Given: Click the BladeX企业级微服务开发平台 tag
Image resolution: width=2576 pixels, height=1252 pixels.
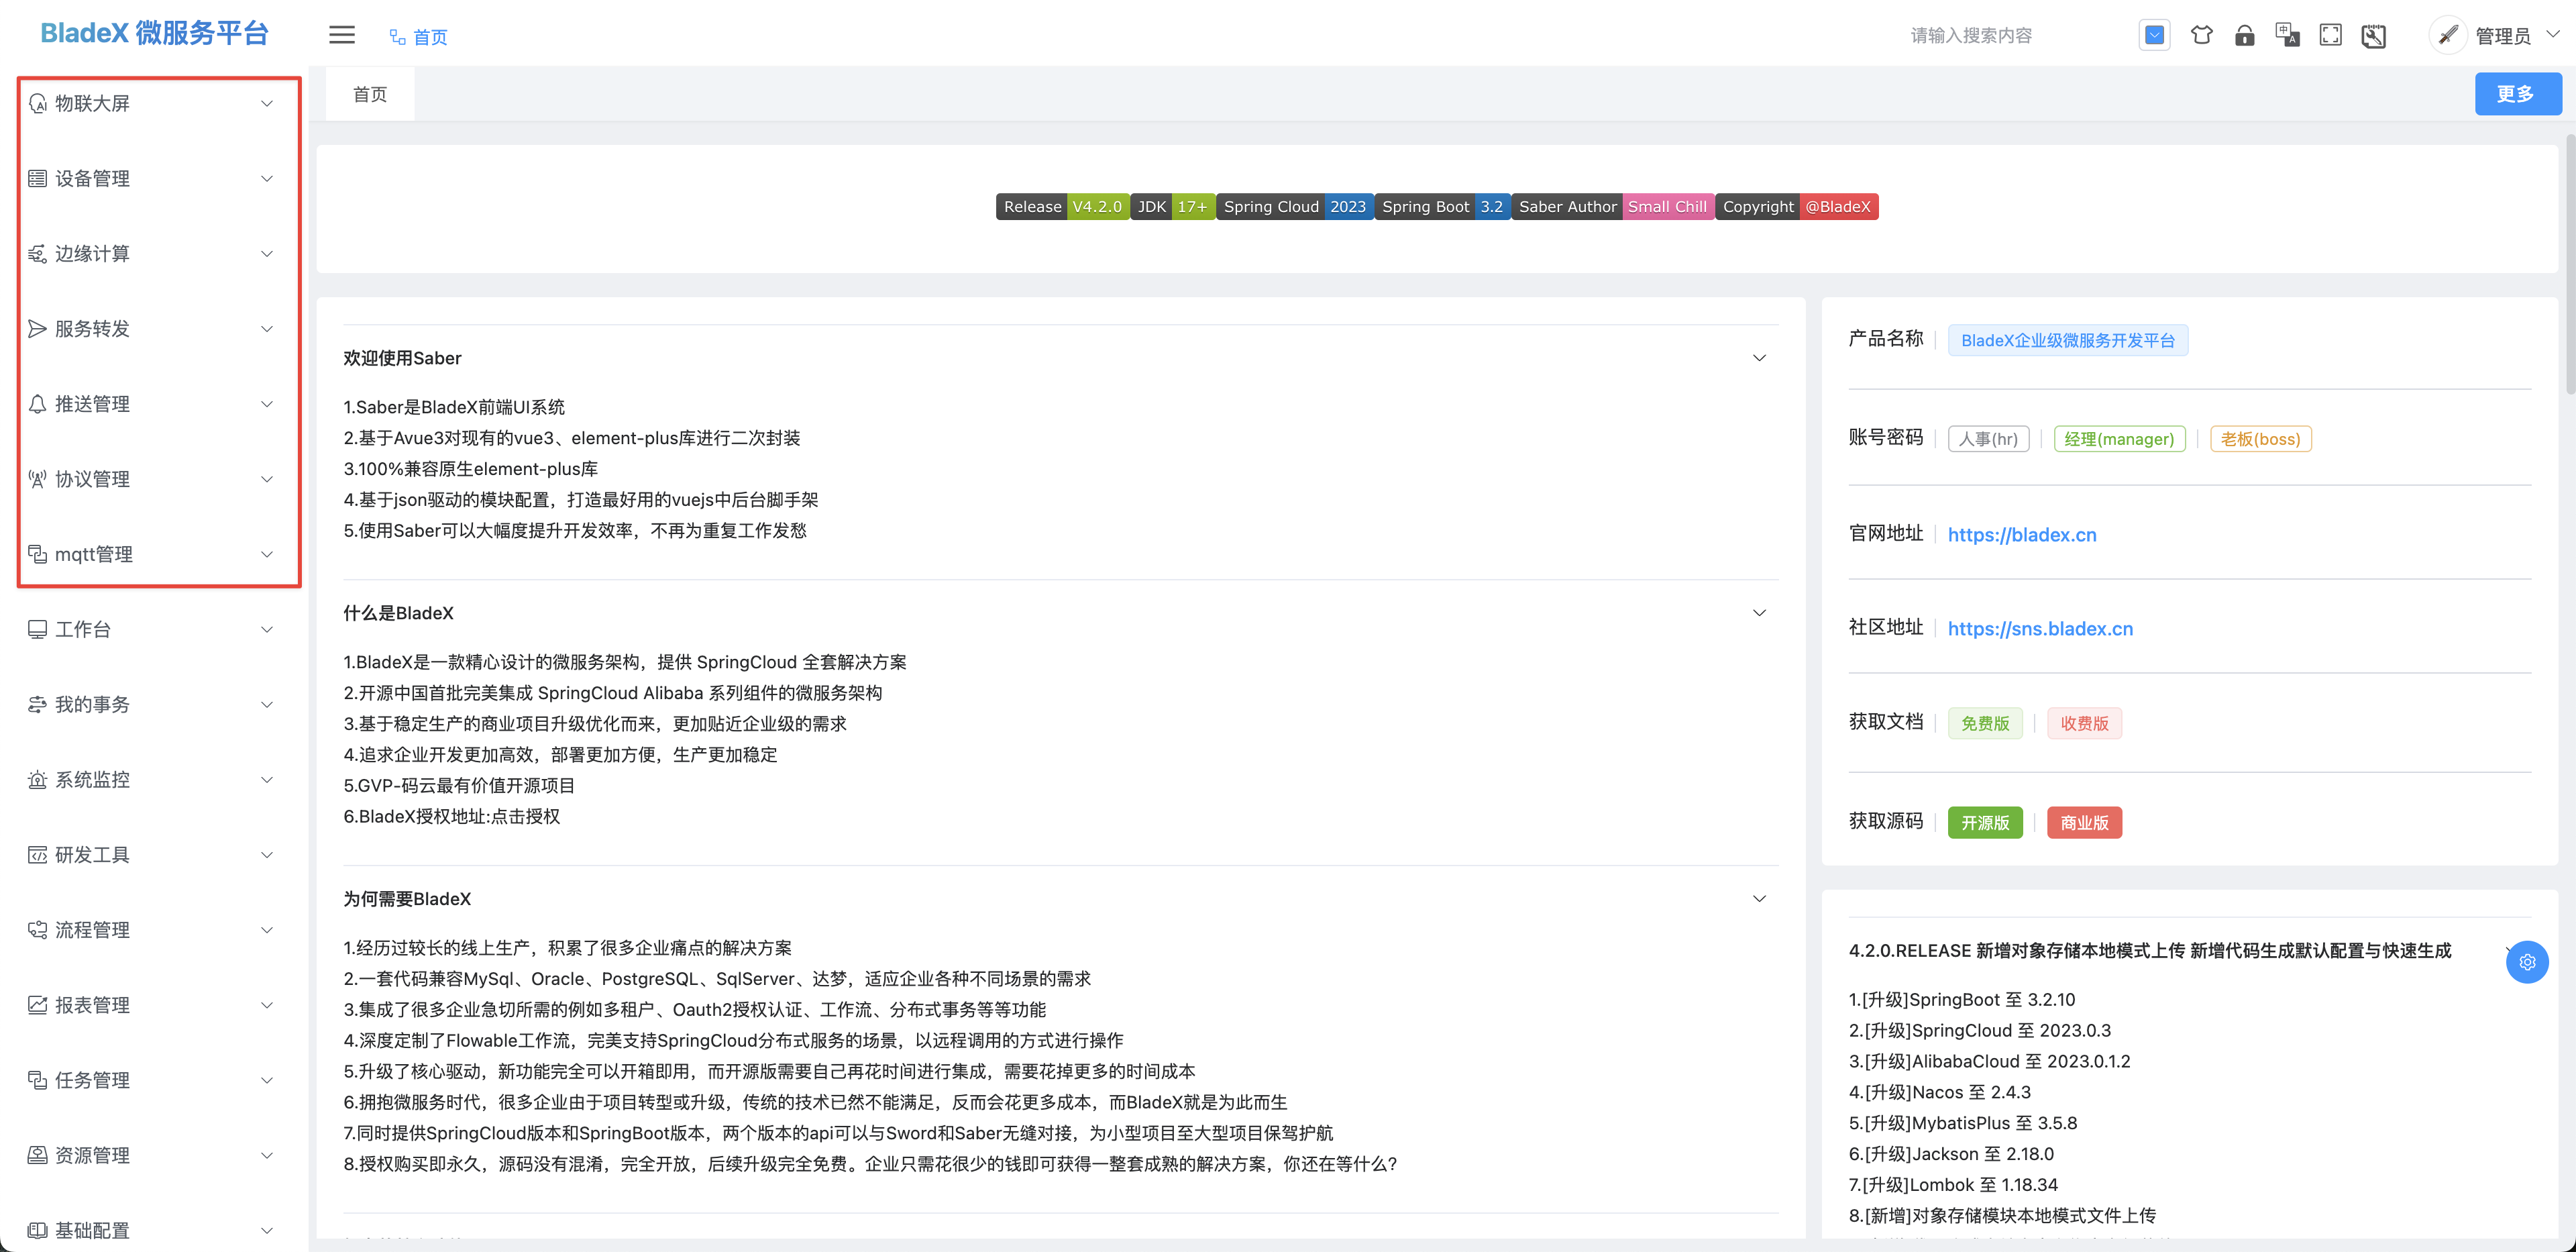Looking at the screenshot, I should click(2067, 340).
